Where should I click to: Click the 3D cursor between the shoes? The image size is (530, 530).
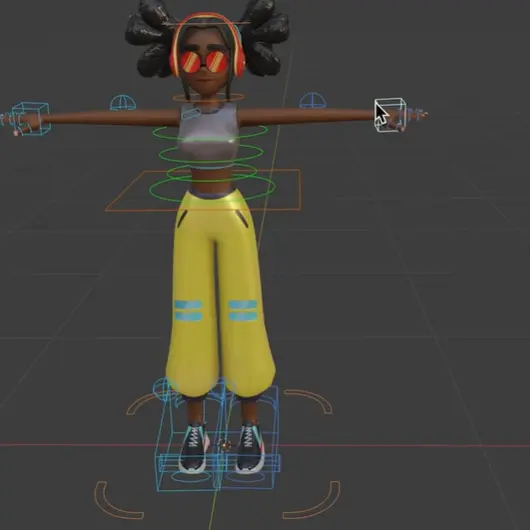tap(224, 445)
